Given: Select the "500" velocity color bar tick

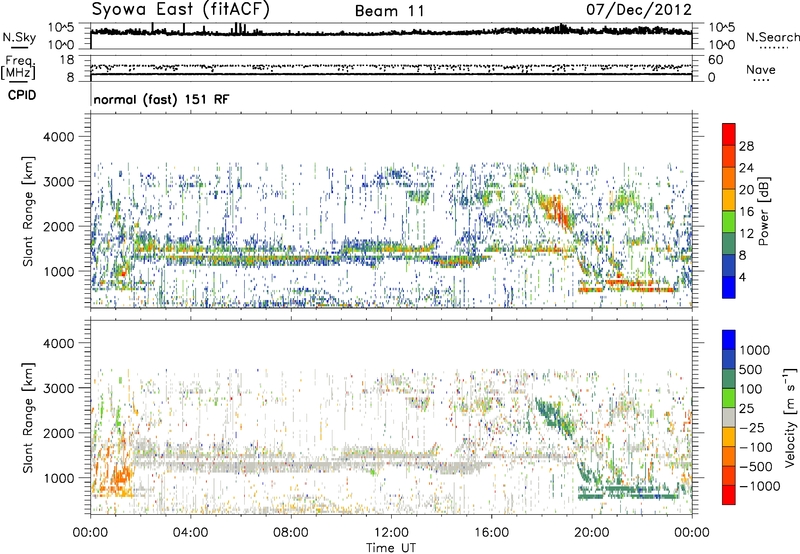Looking at the screenshot, I should point(751,370).
